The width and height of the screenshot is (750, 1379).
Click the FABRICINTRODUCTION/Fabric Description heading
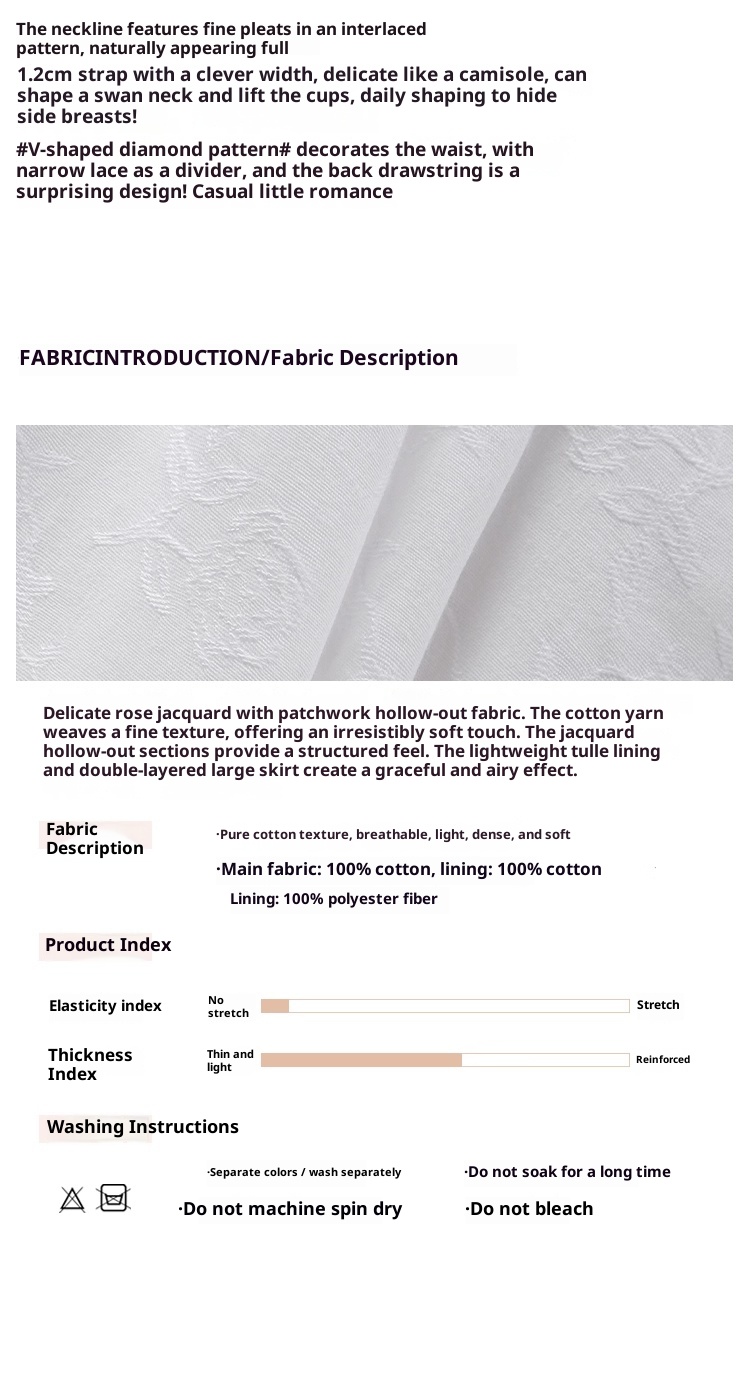click(x=239, y=358)
